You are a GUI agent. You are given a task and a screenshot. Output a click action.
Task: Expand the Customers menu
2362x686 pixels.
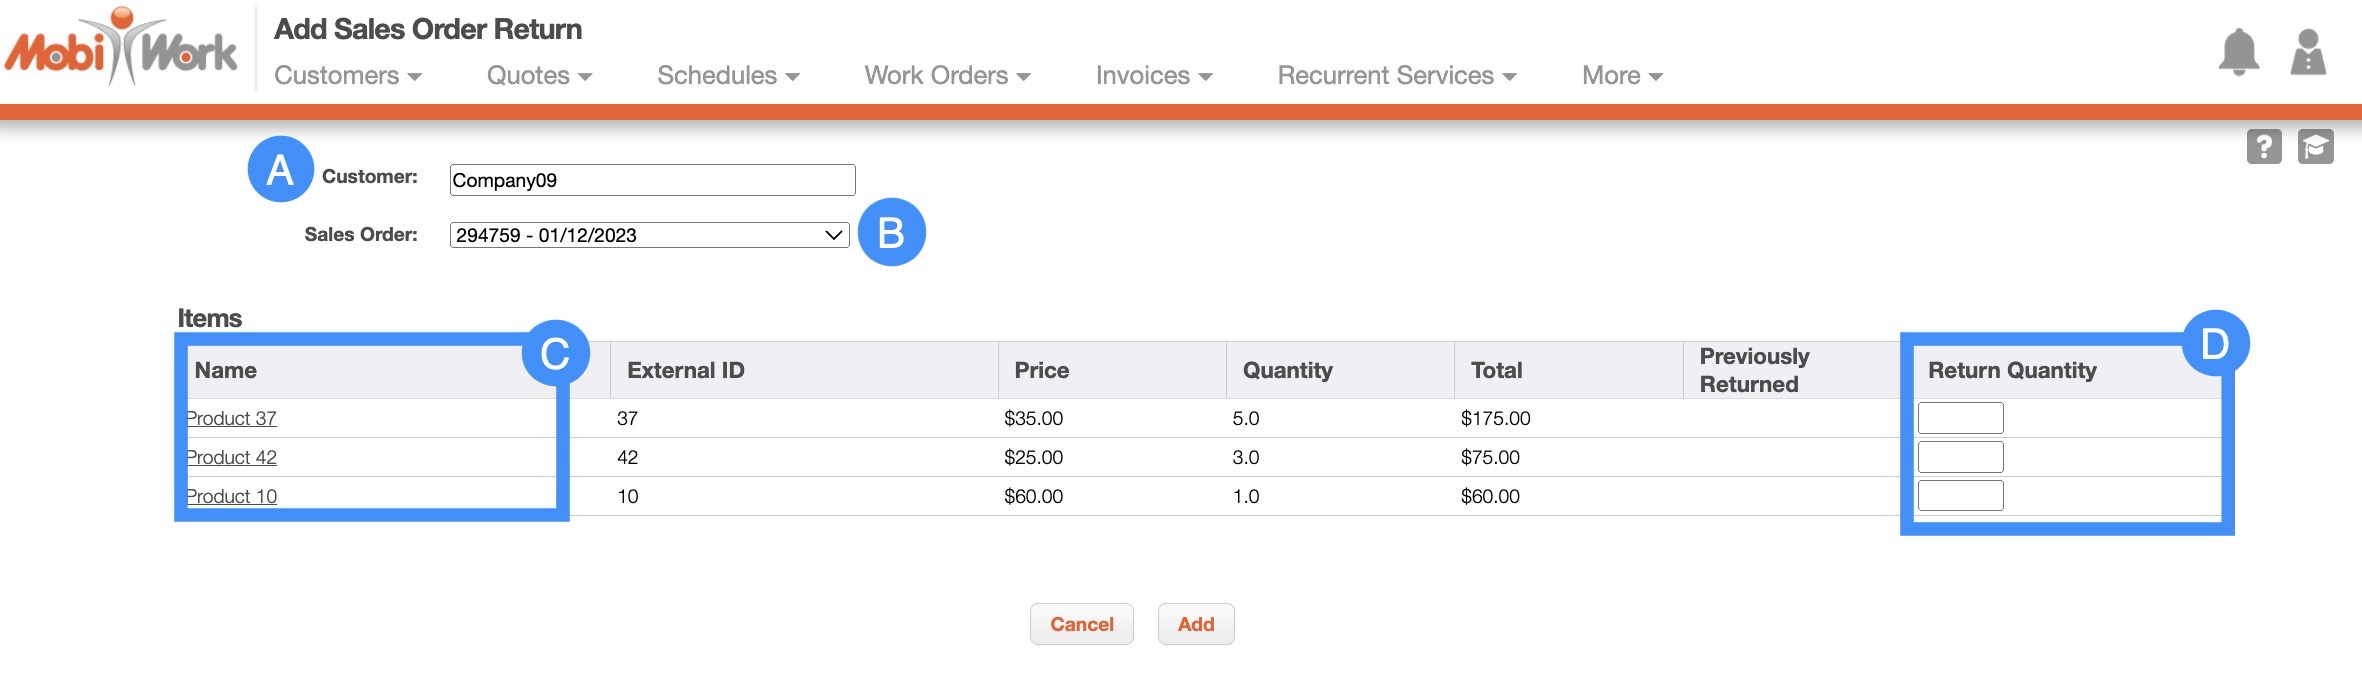(347, 76)
